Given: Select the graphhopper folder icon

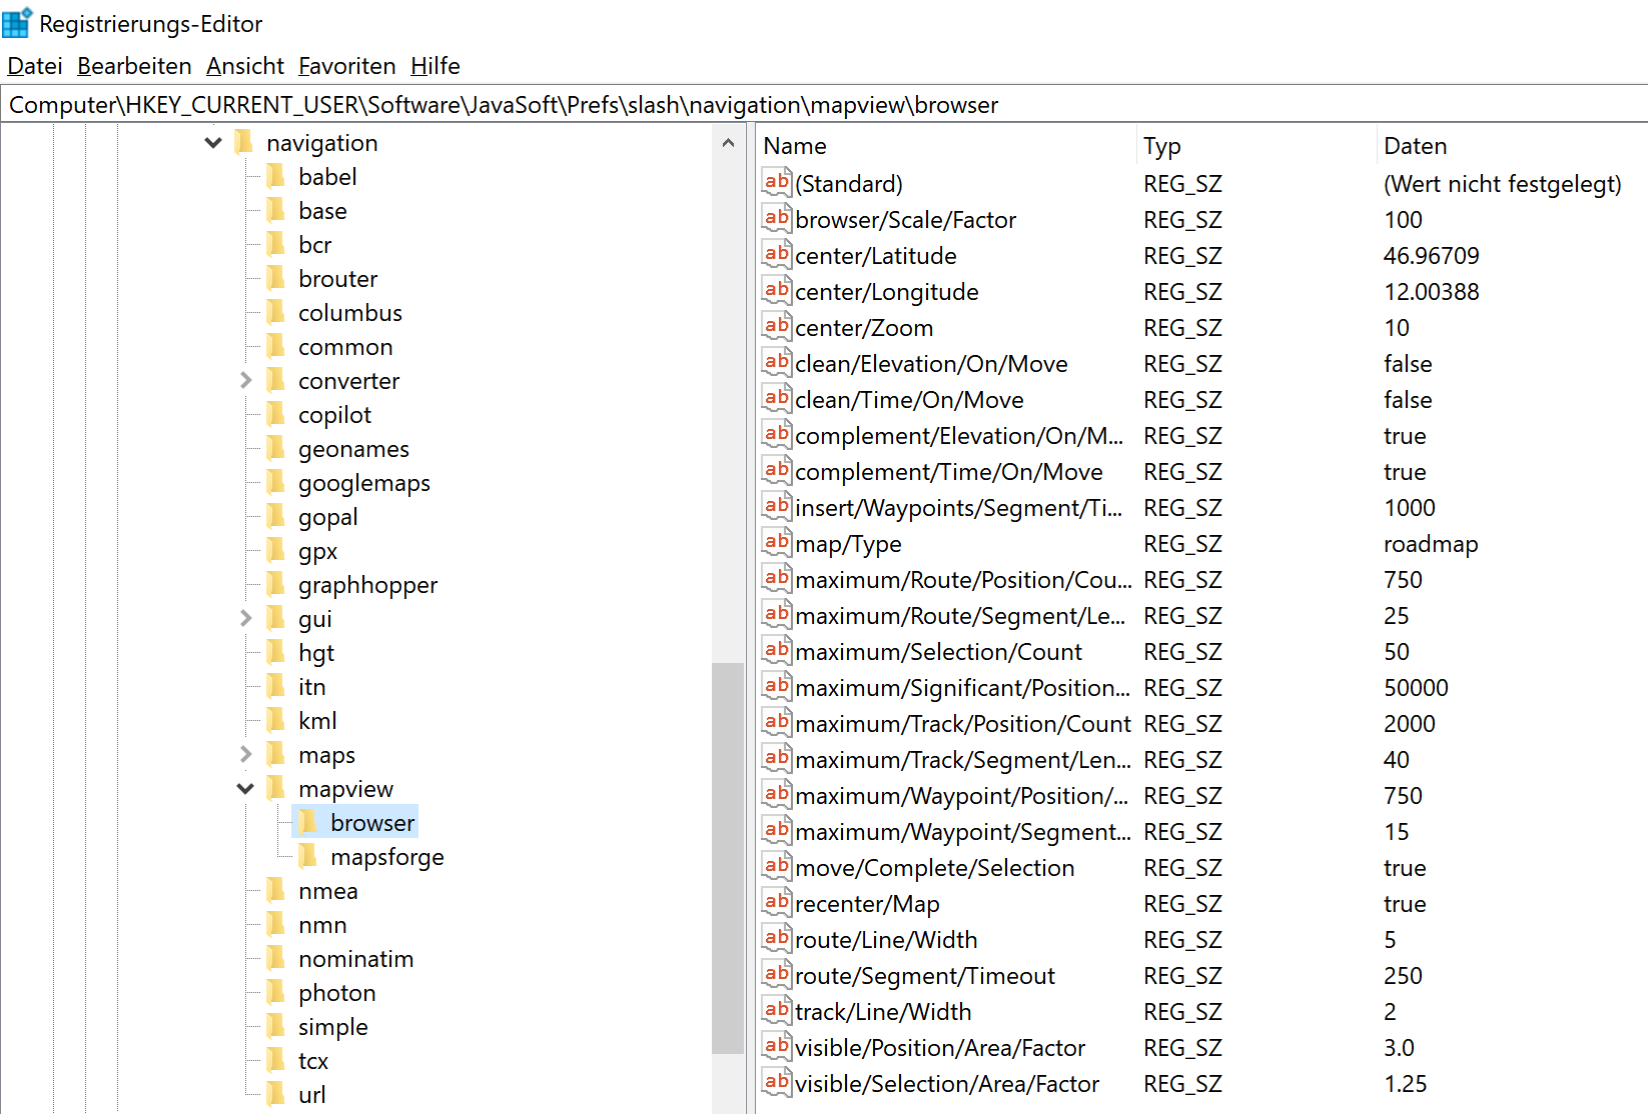Looking at the screenshot, I should (x=277, y=585).
